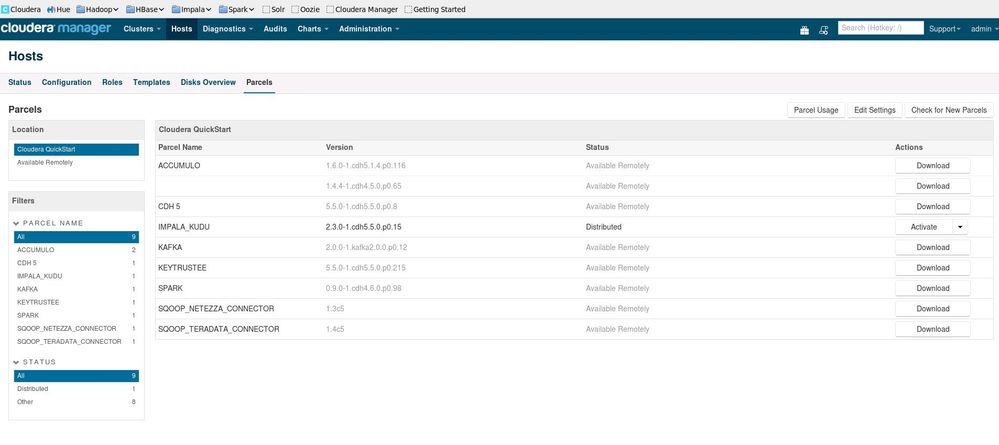Filter parcels by IMPALA_KUDU
Image resolution: width=999 pixels, height=445 pixels.
76,276
